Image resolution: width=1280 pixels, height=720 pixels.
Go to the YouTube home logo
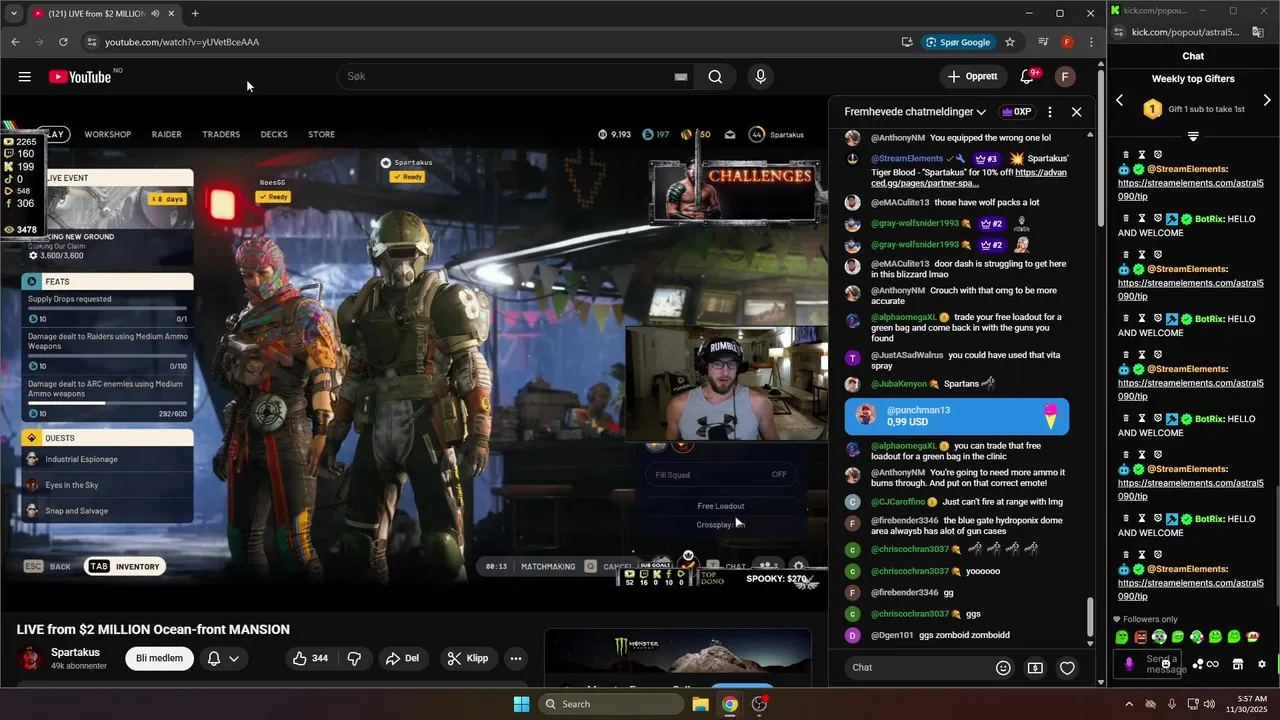(x=80, y=77)
